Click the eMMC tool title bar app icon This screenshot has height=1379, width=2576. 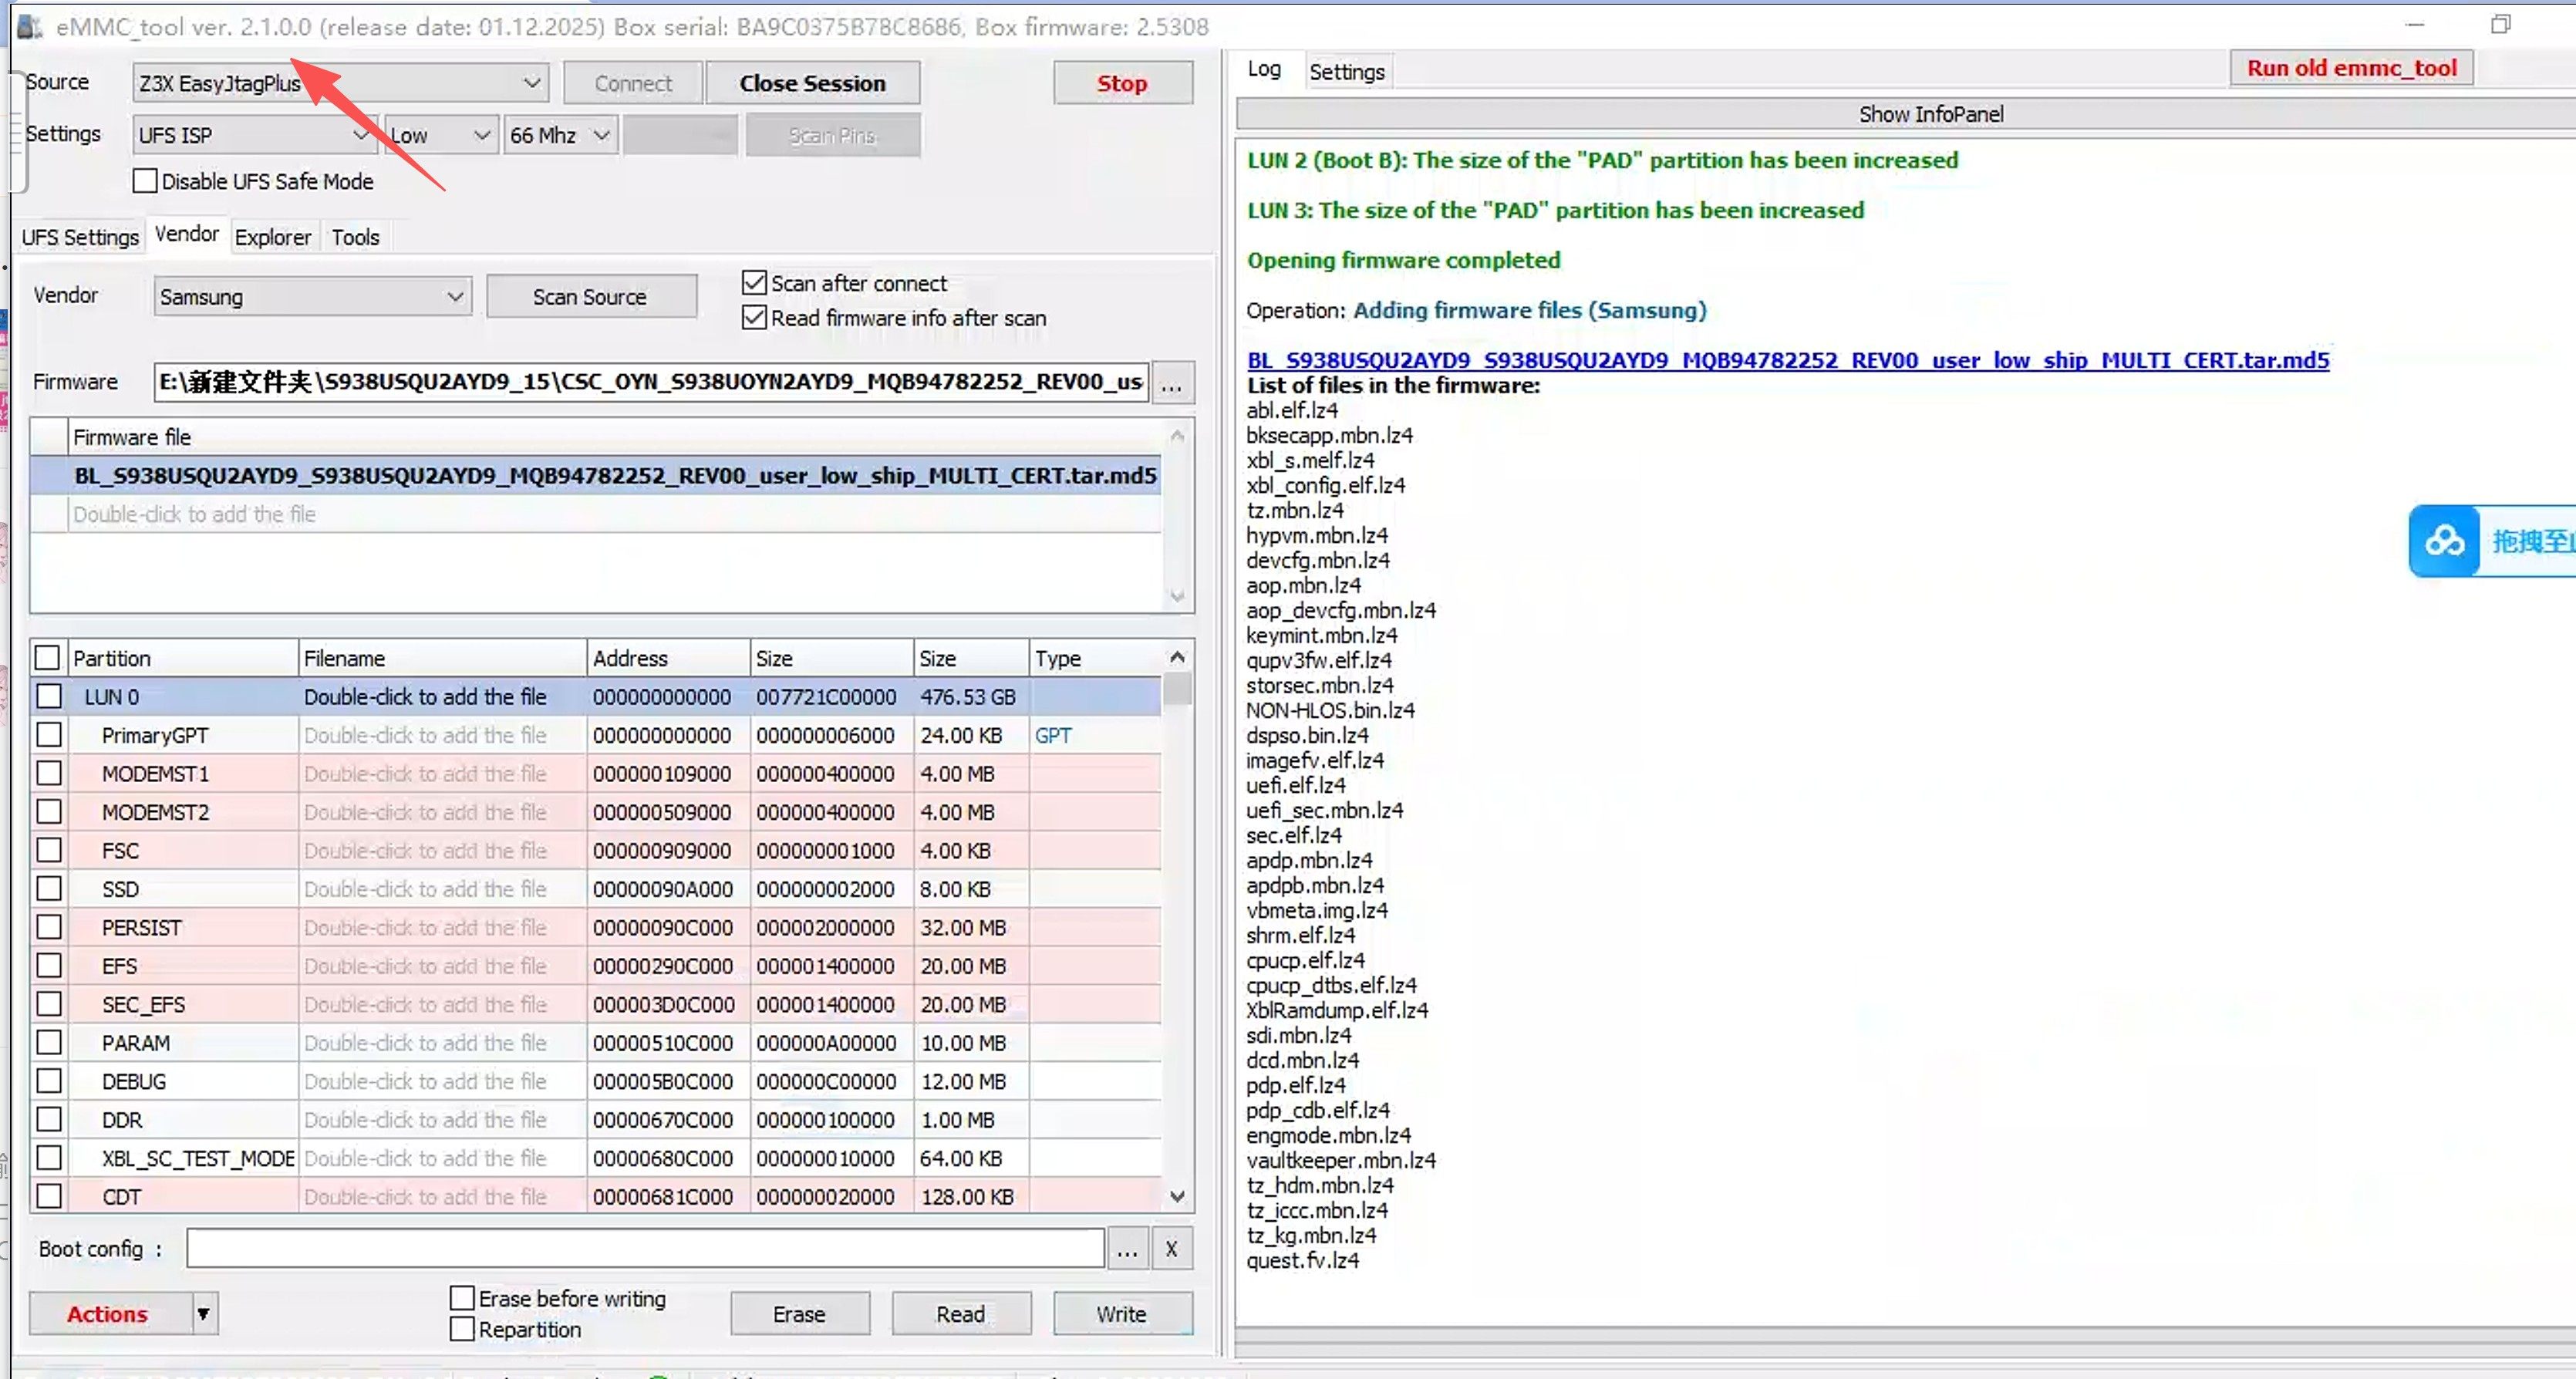(x=30, y=27)
